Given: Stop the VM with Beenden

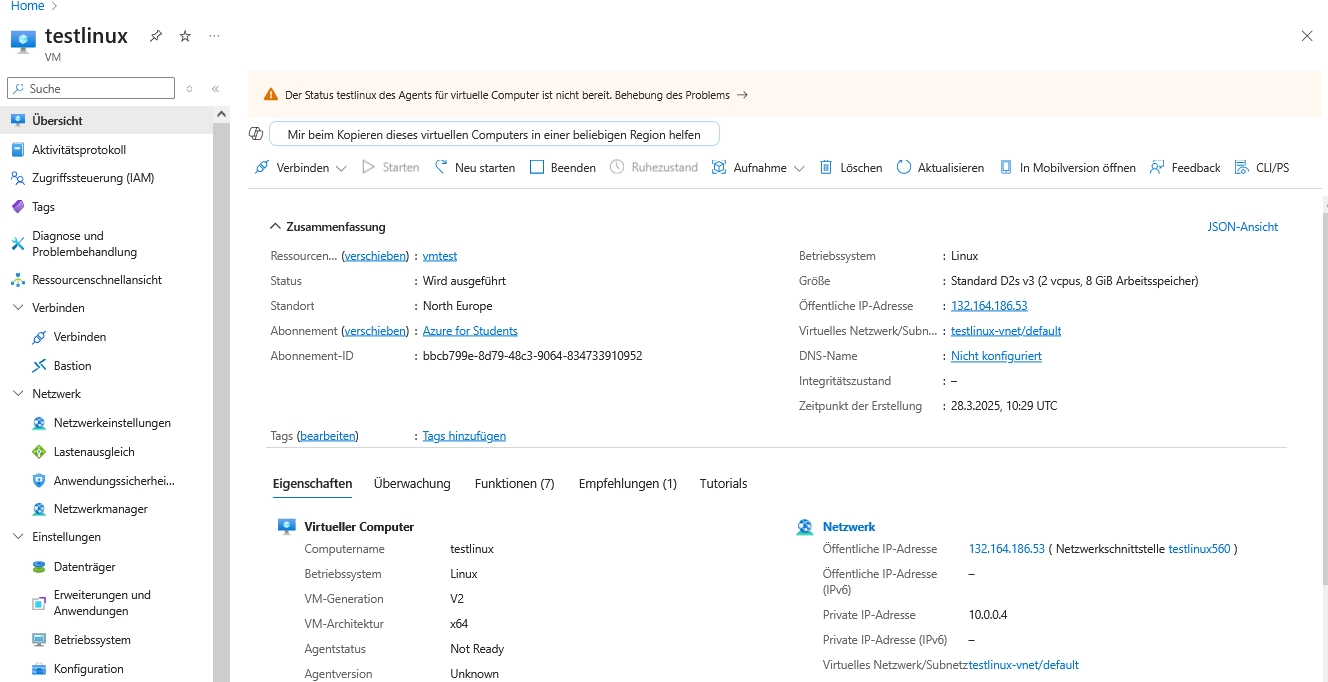Looking at the screenshot, I should click(x=563, y=168).
